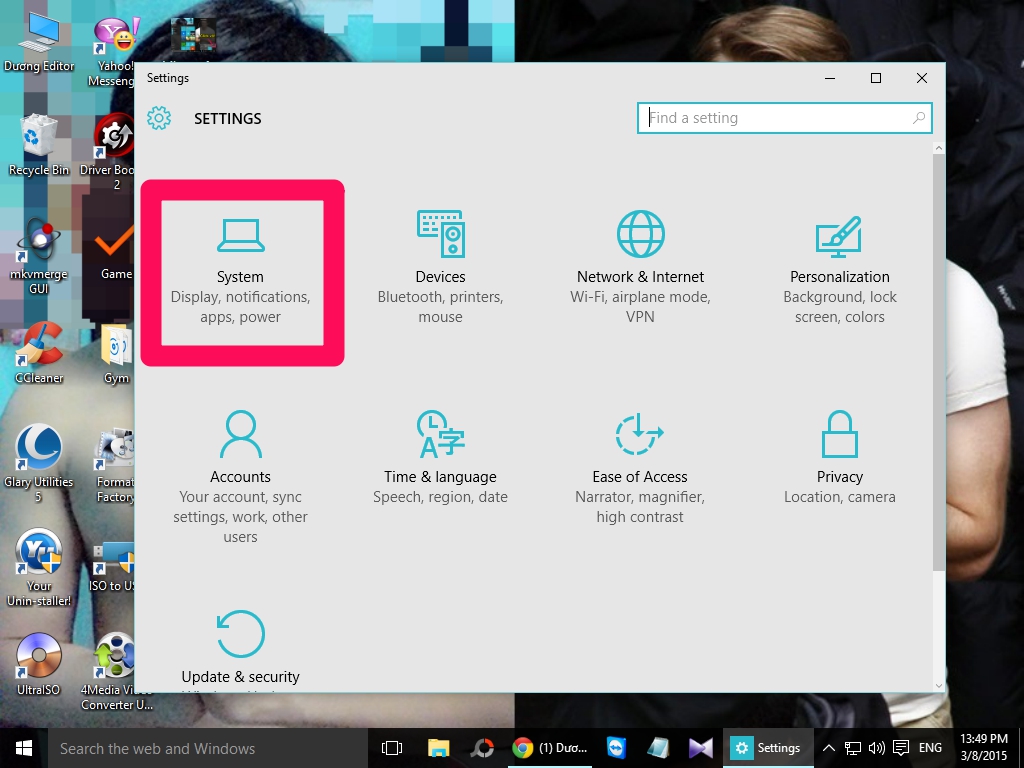This screenshot has height=768, width=1024.
Task: Switch input language via the ENG indicator
Action: coord(929,747)
